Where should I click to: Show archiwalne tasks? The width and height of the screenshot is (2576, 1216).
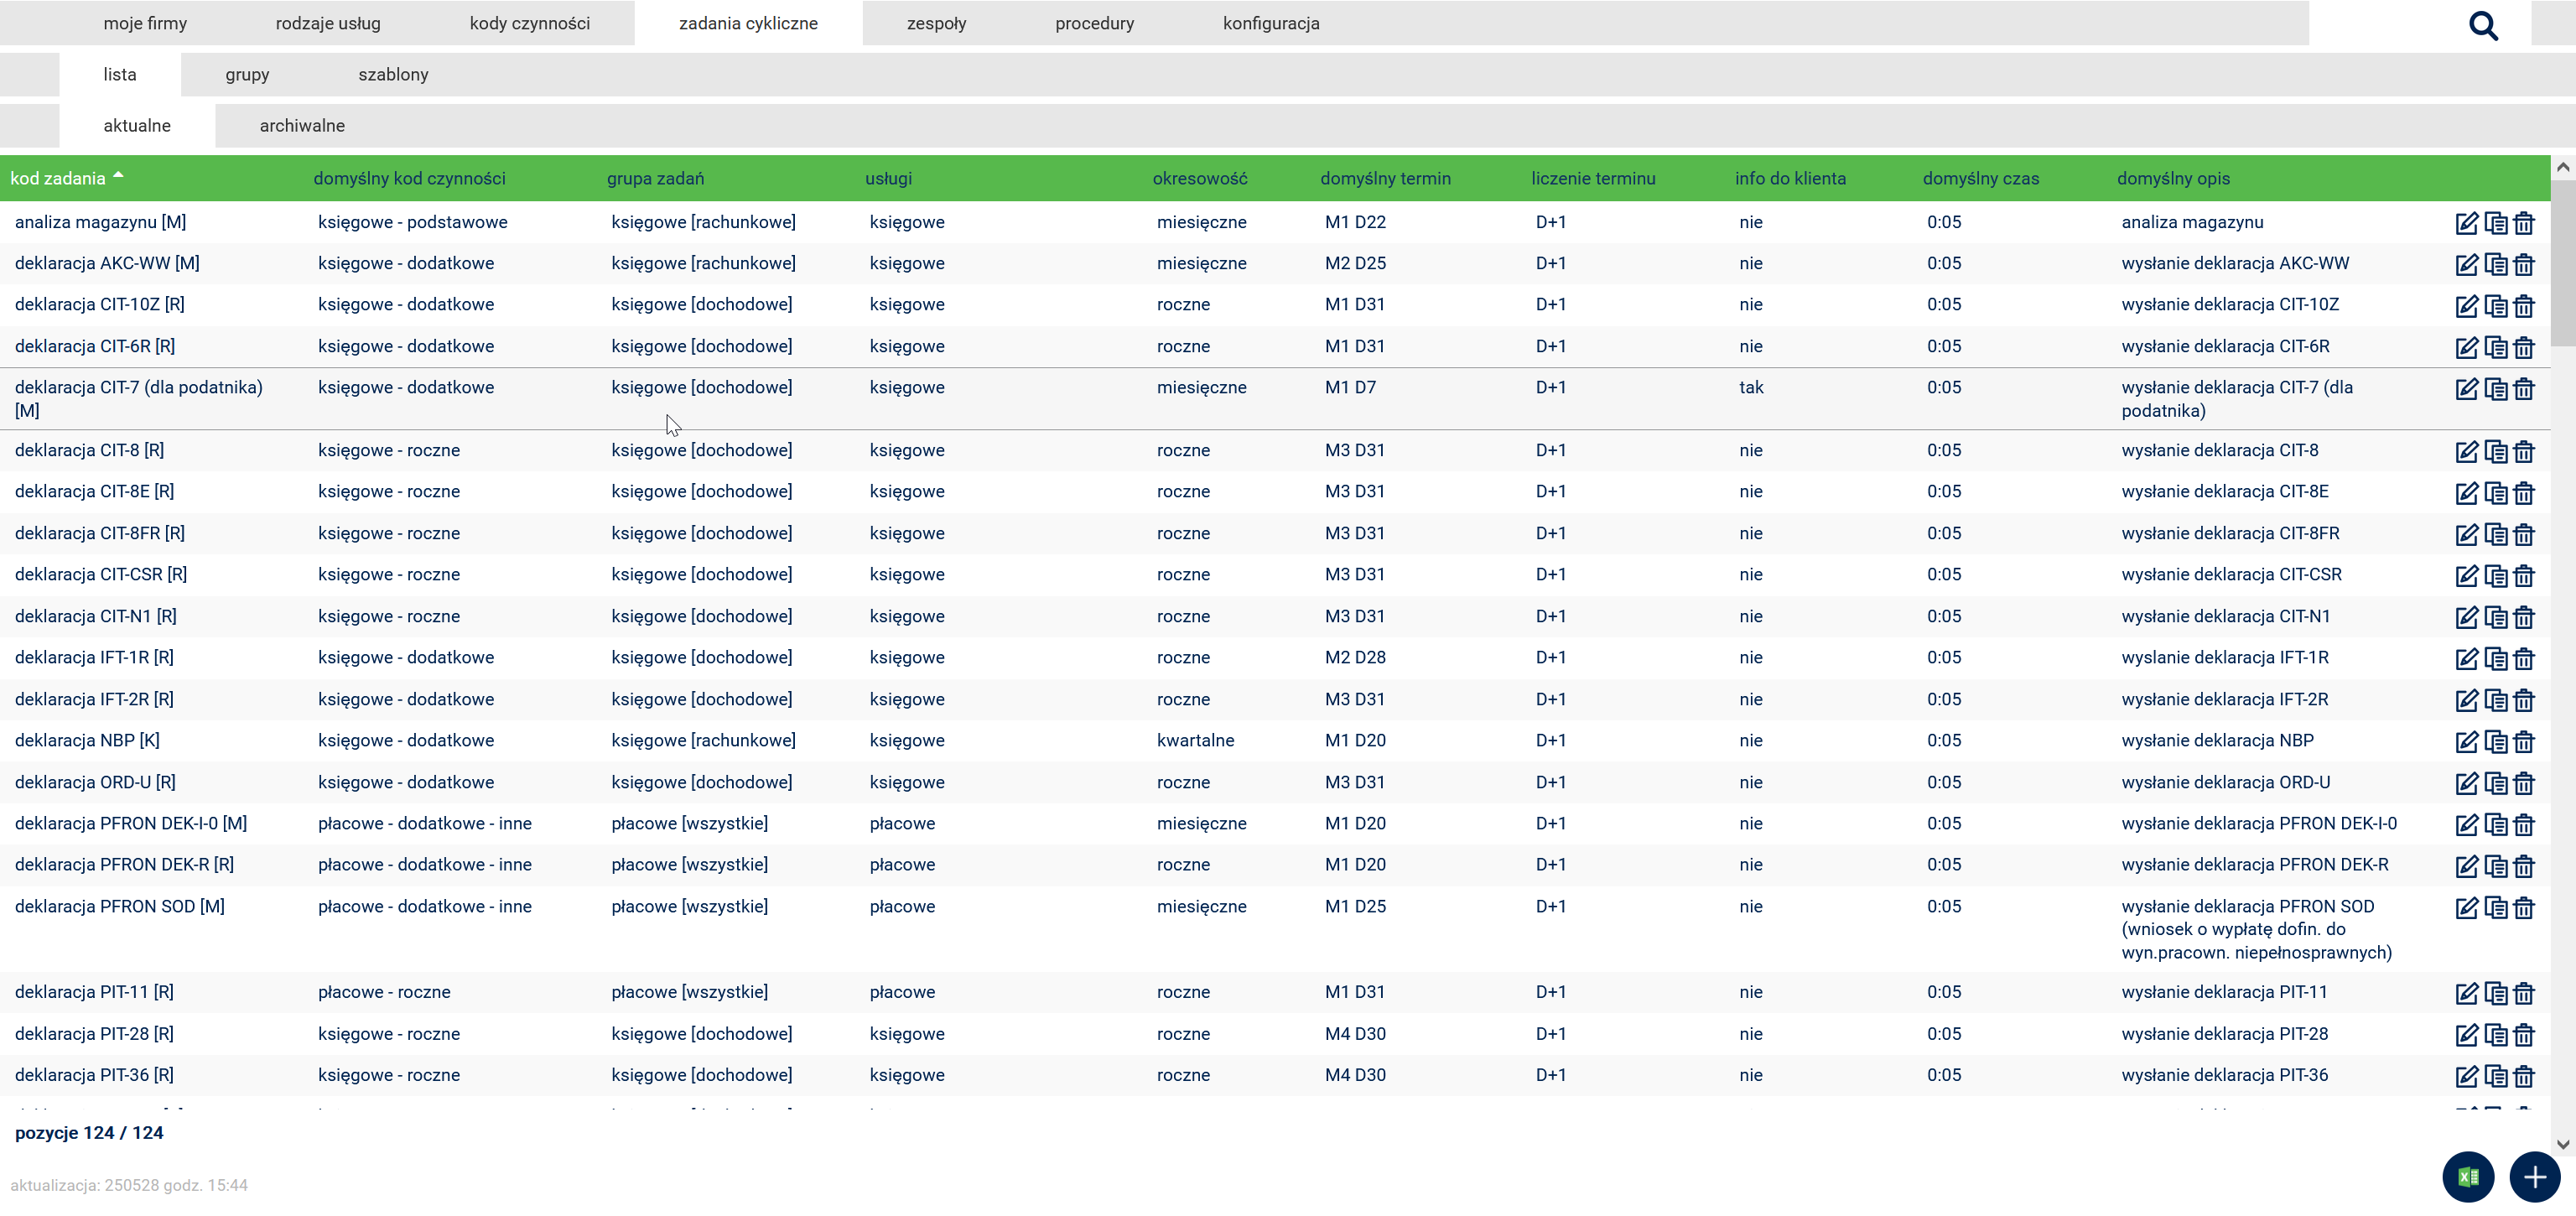pos(302,125)
